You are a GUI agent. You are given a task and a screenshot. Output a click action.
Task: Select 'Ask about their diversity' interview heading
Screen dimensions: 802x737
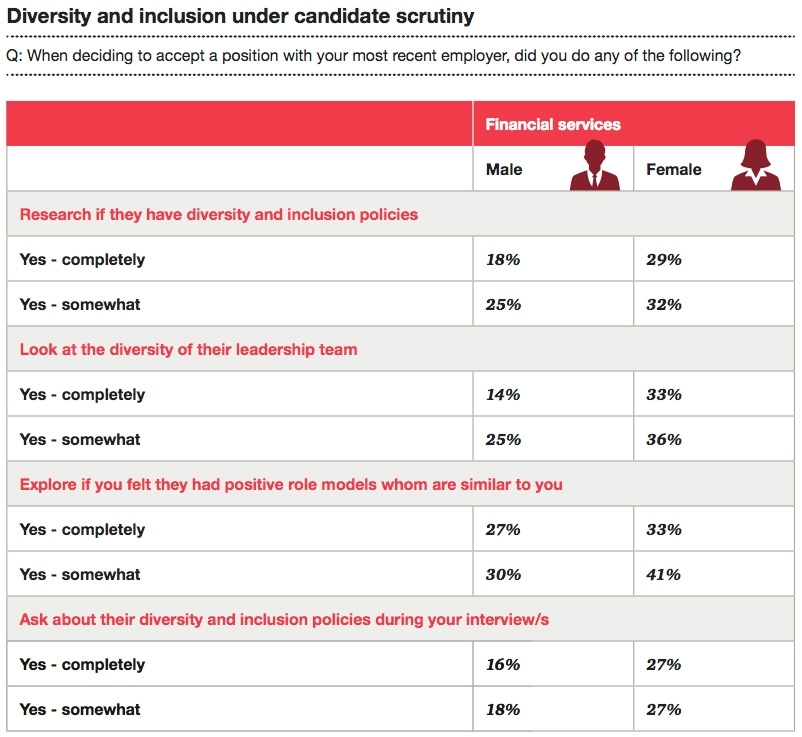click(x=284, y=620)
